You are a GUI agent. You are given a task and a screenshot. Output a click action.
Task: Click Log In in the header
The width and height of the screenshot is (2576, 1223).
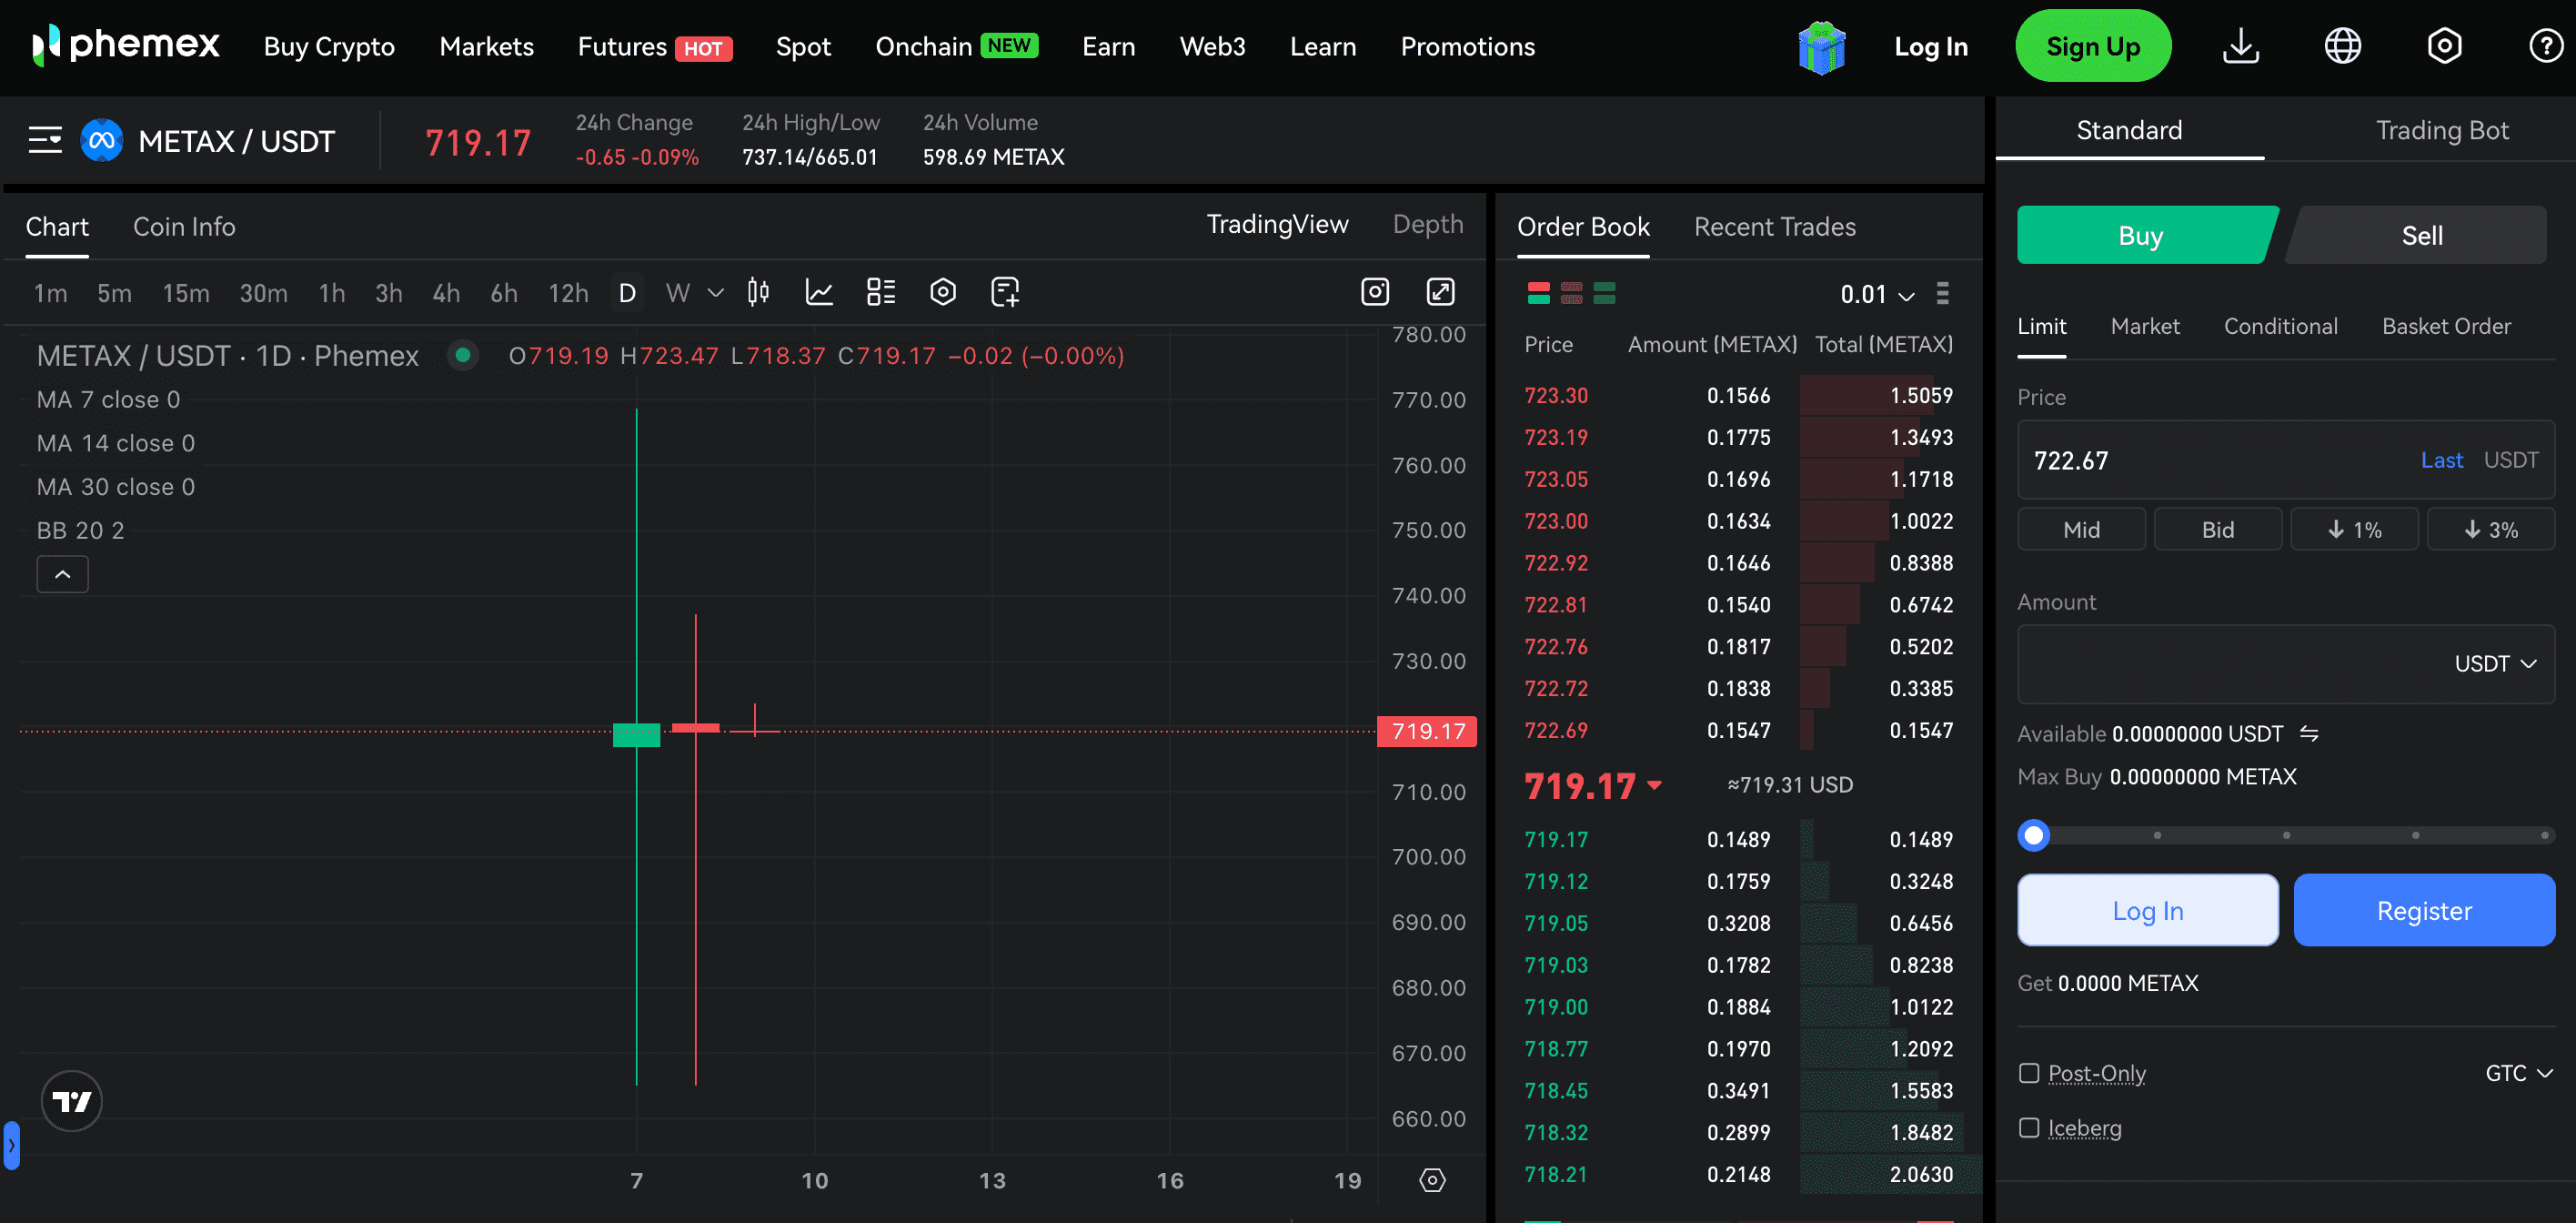point(1930,46)
